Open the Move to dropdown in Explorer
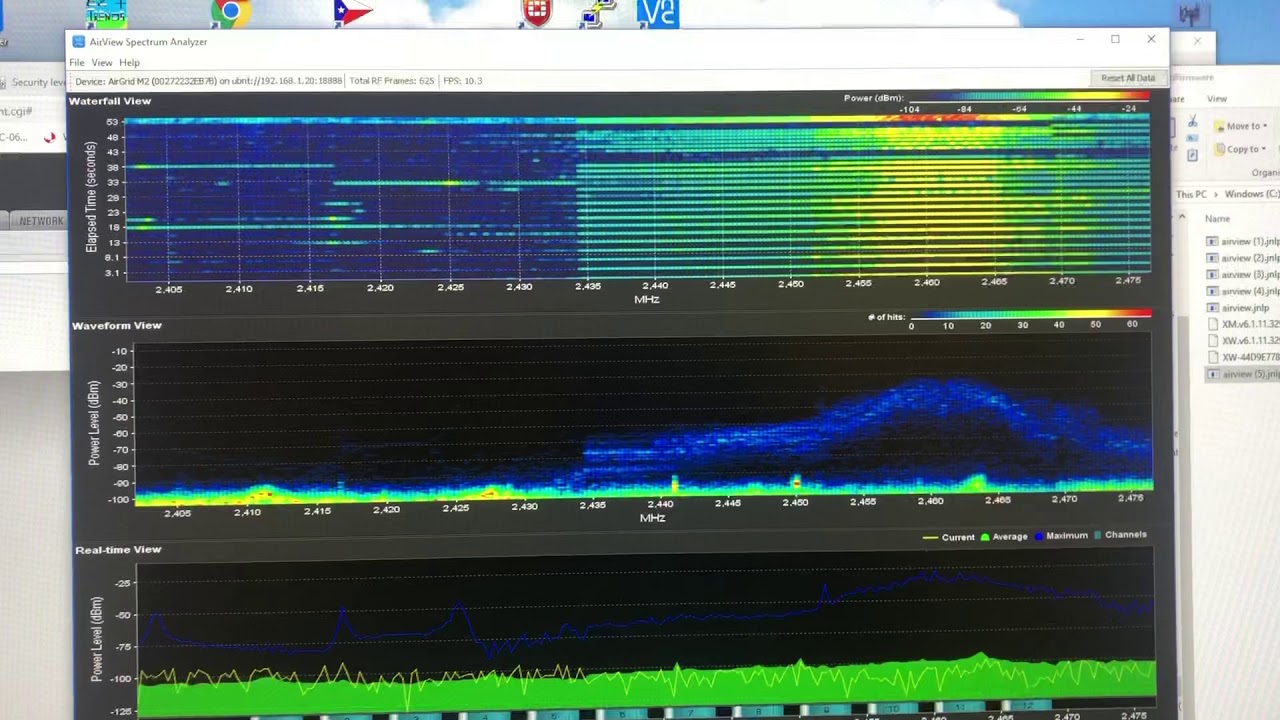This screenshot has width=1280, height=720. pyautogui.click(x=1243, y=126)
